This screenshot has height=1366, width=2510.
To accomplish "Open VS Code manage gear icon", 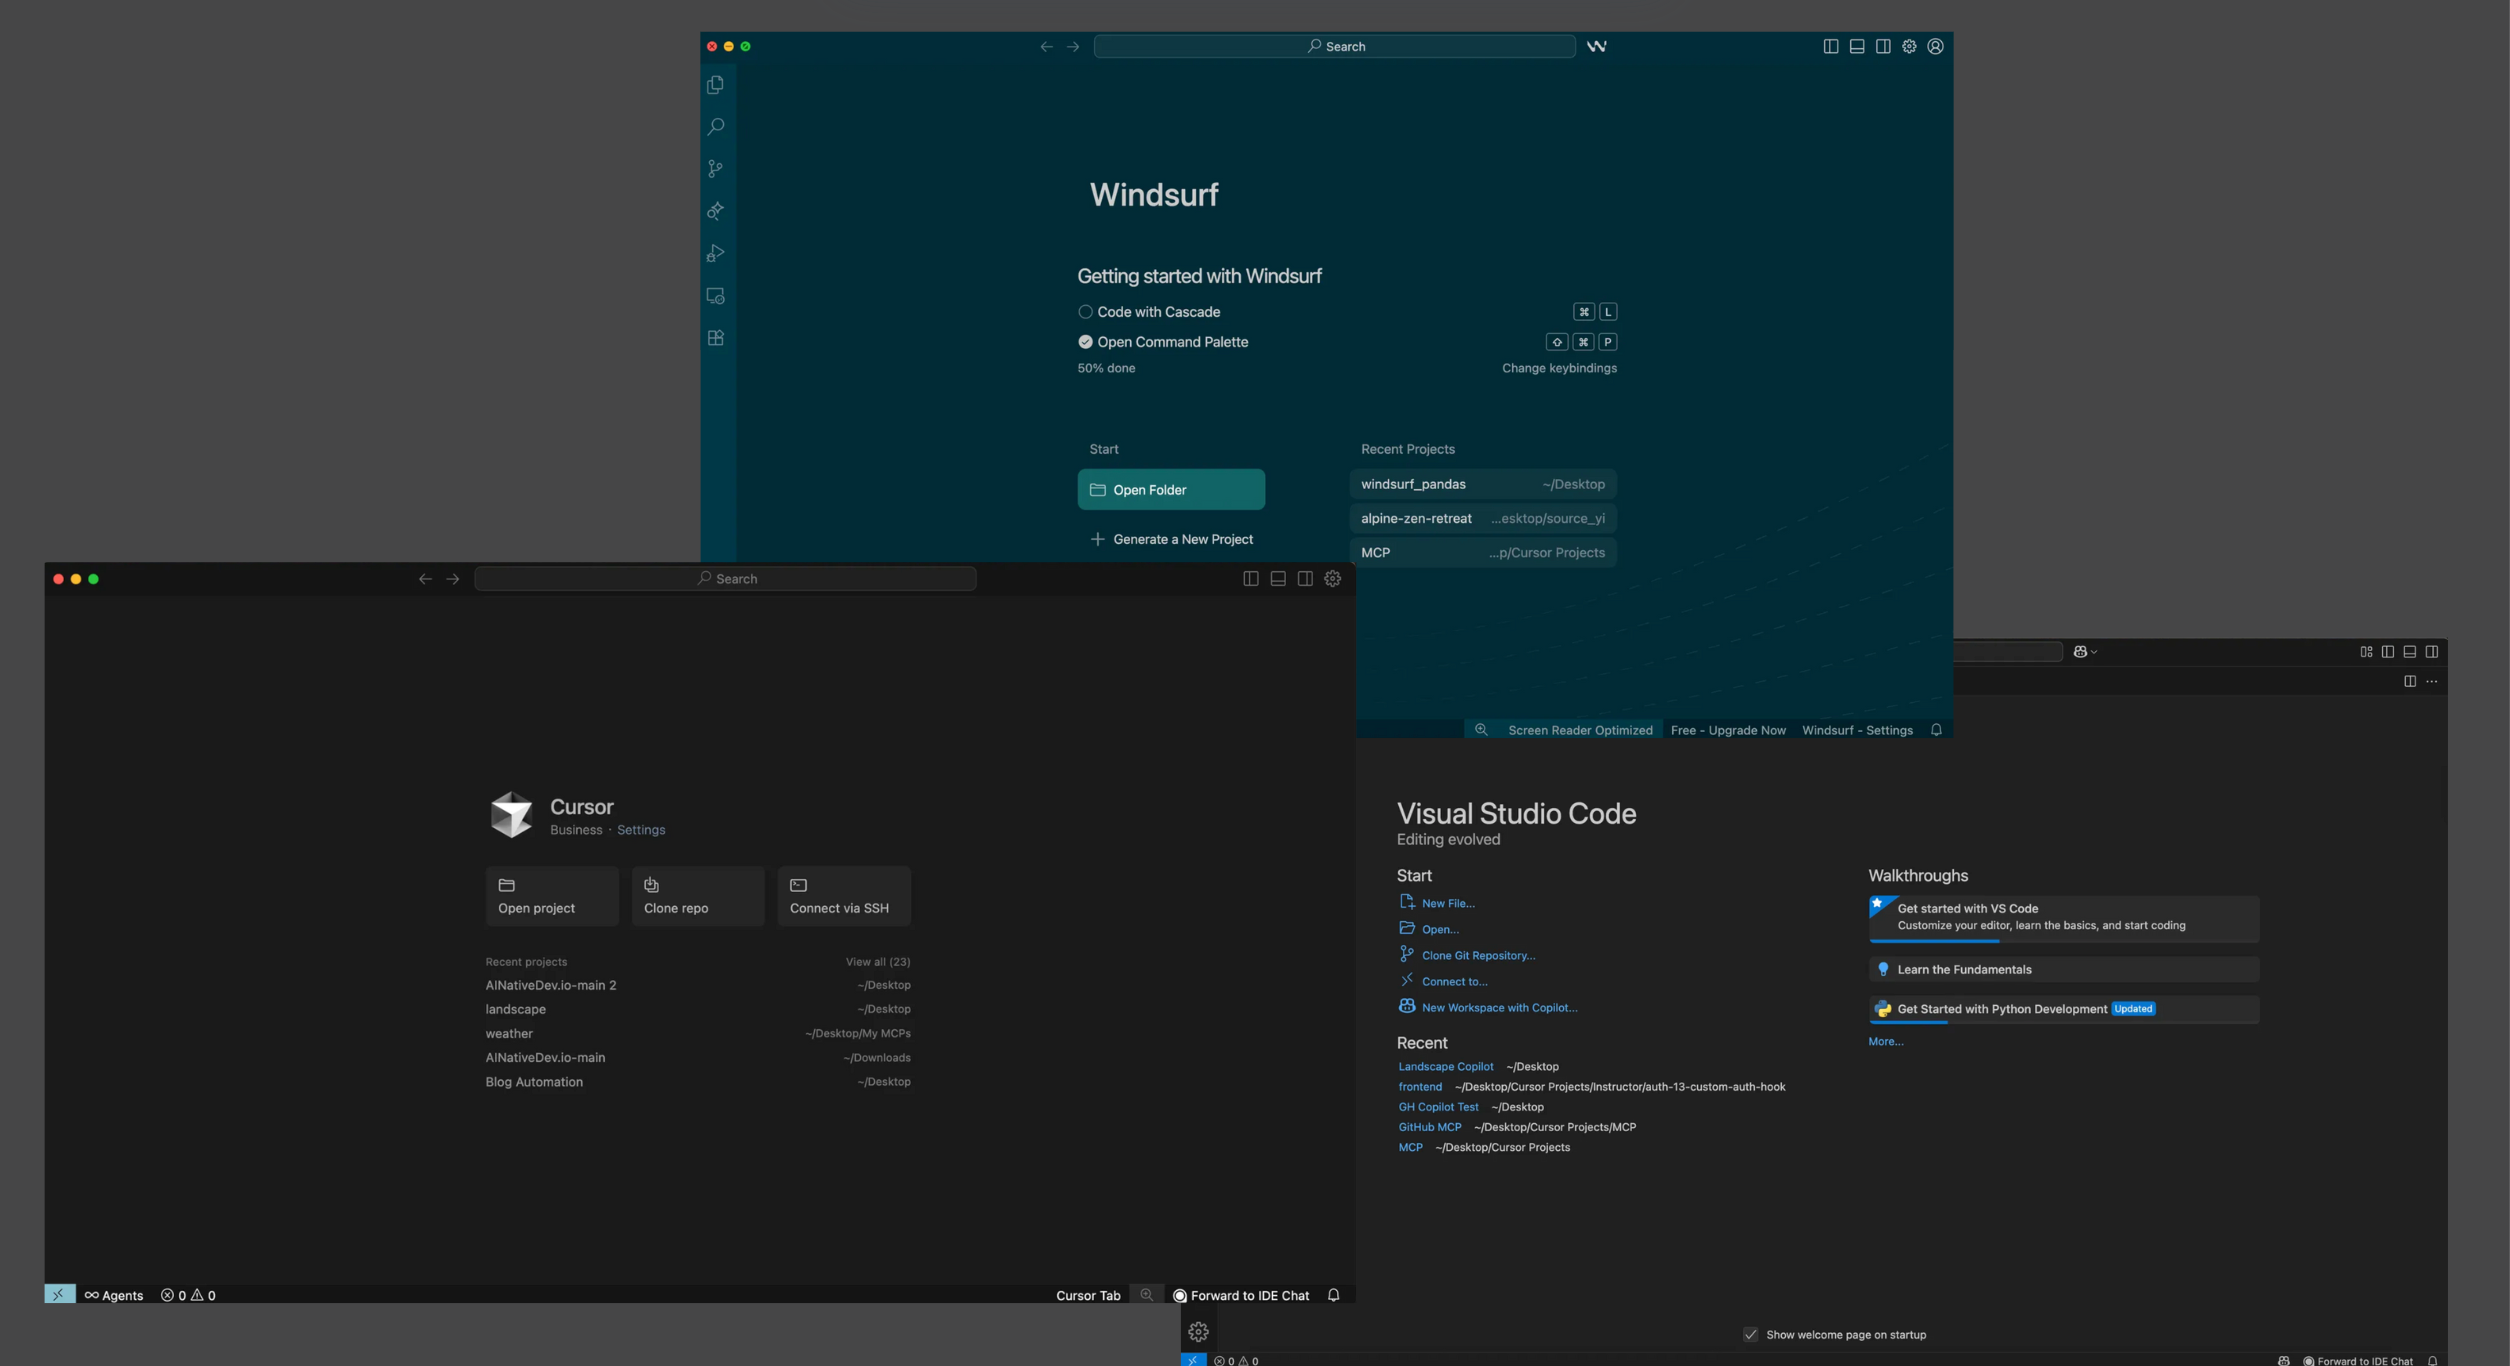I will [x=1198, y=1332].
